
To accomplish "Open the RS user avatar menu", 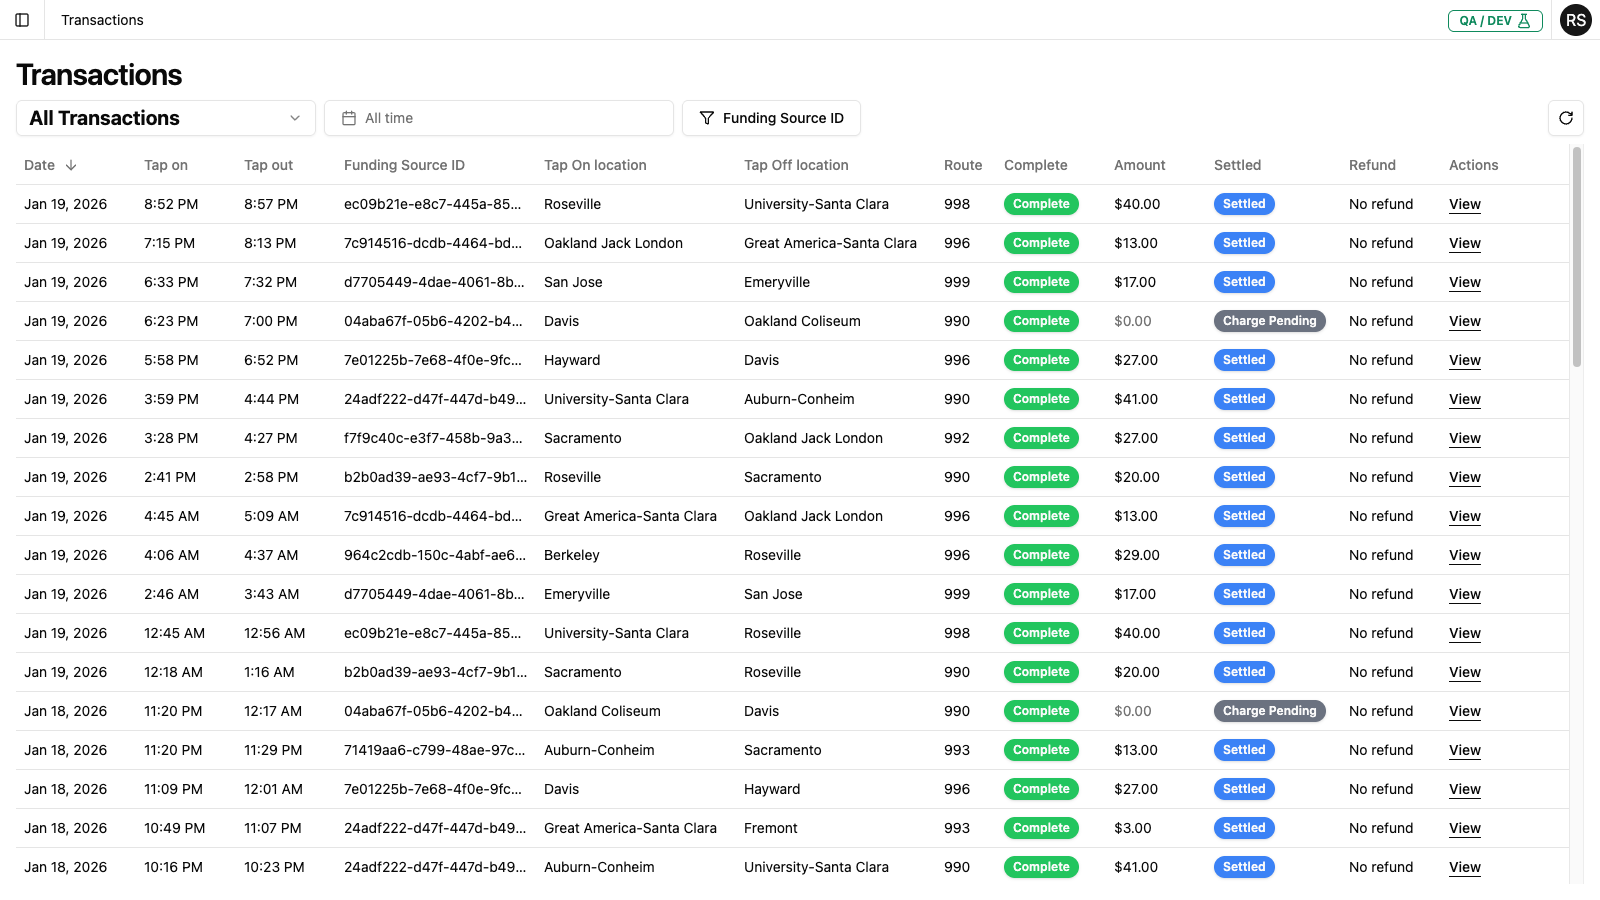I will pos(1576,20).
